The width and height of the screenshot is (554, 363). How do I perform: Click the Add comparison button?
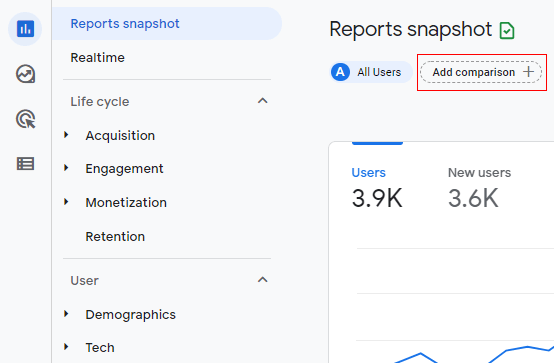pos(481,72)
